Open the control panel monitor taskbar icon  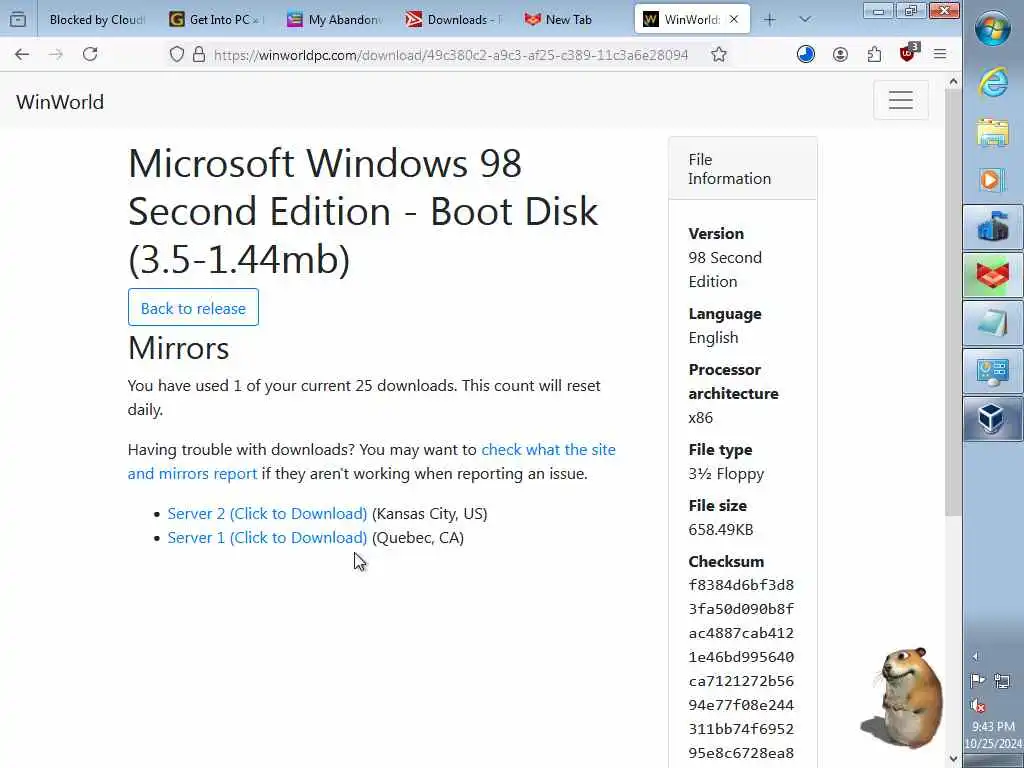(993, 371)
